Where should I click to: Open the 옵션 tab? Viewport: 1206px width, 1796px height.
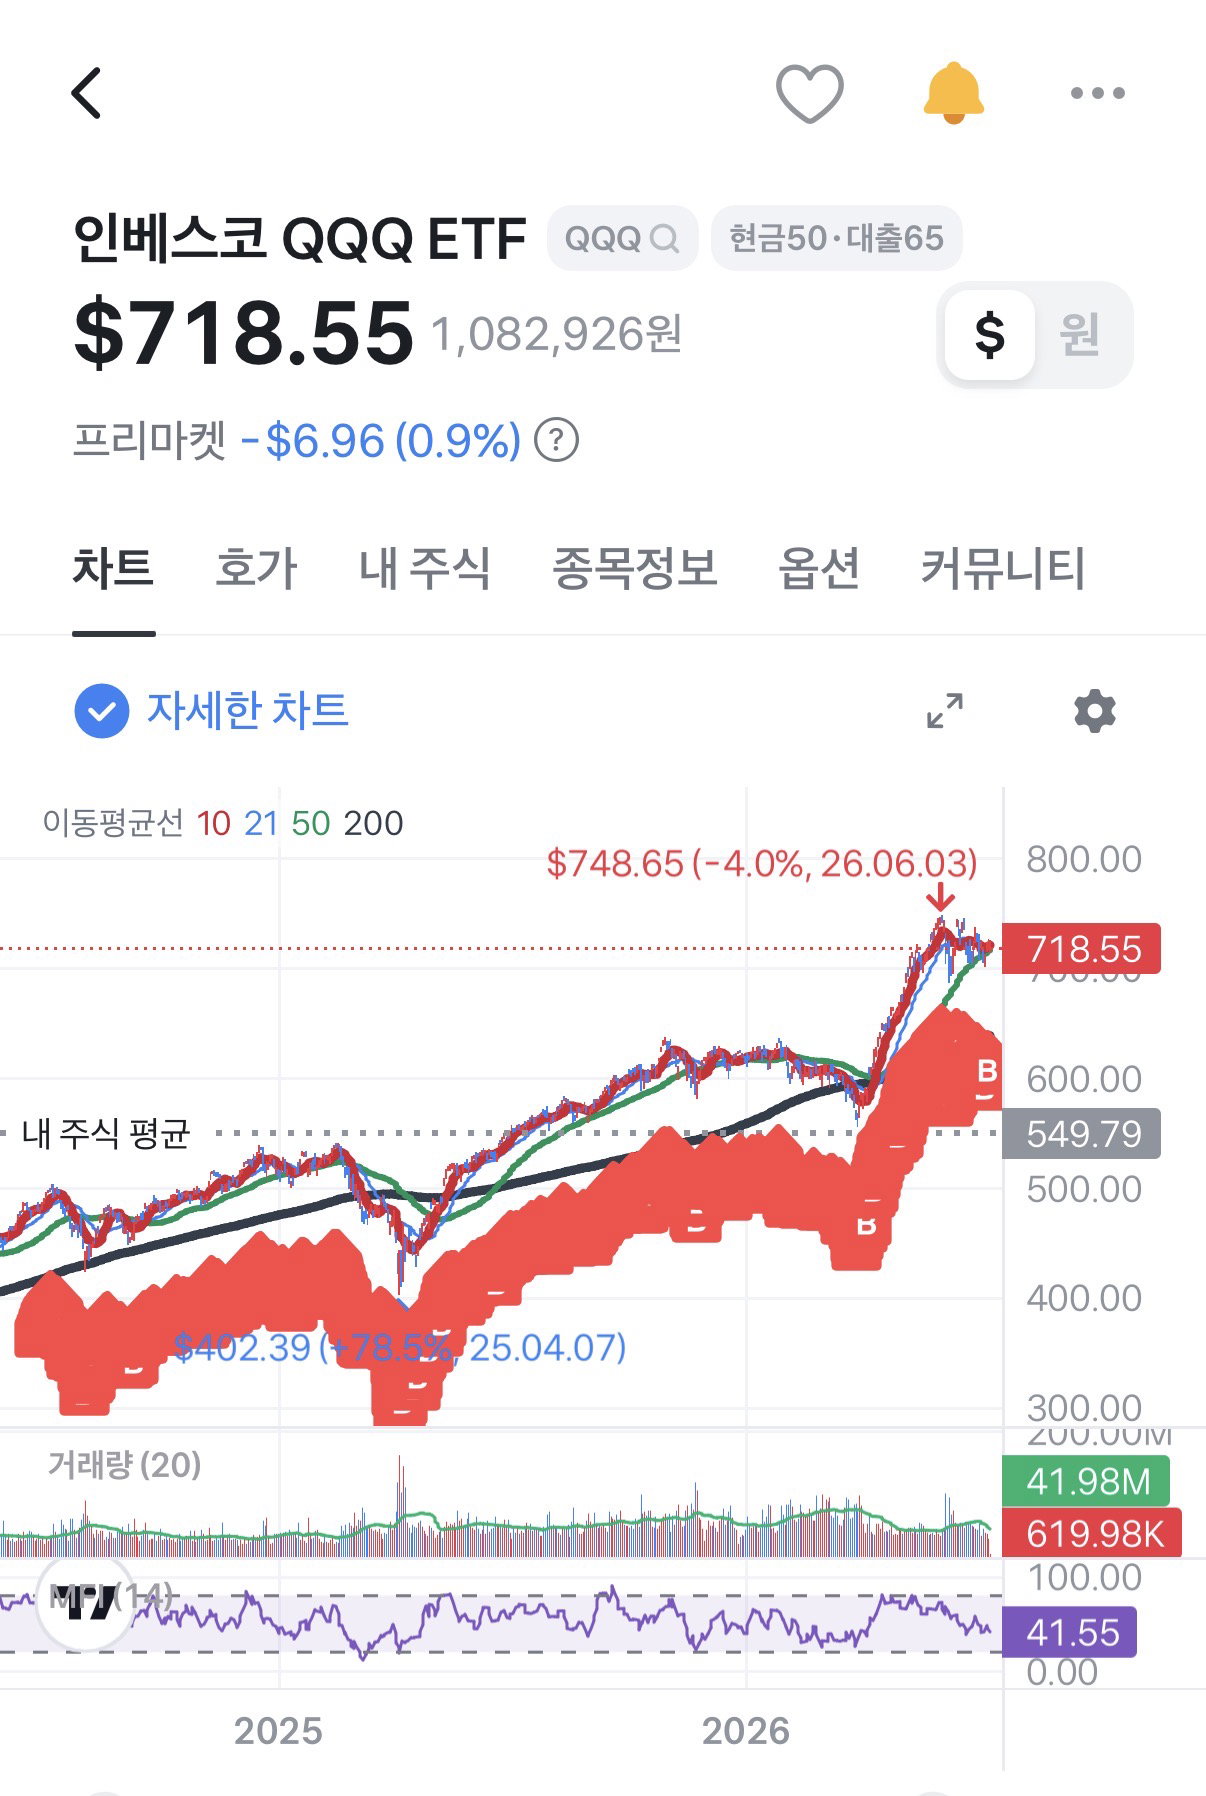[819, 569]
